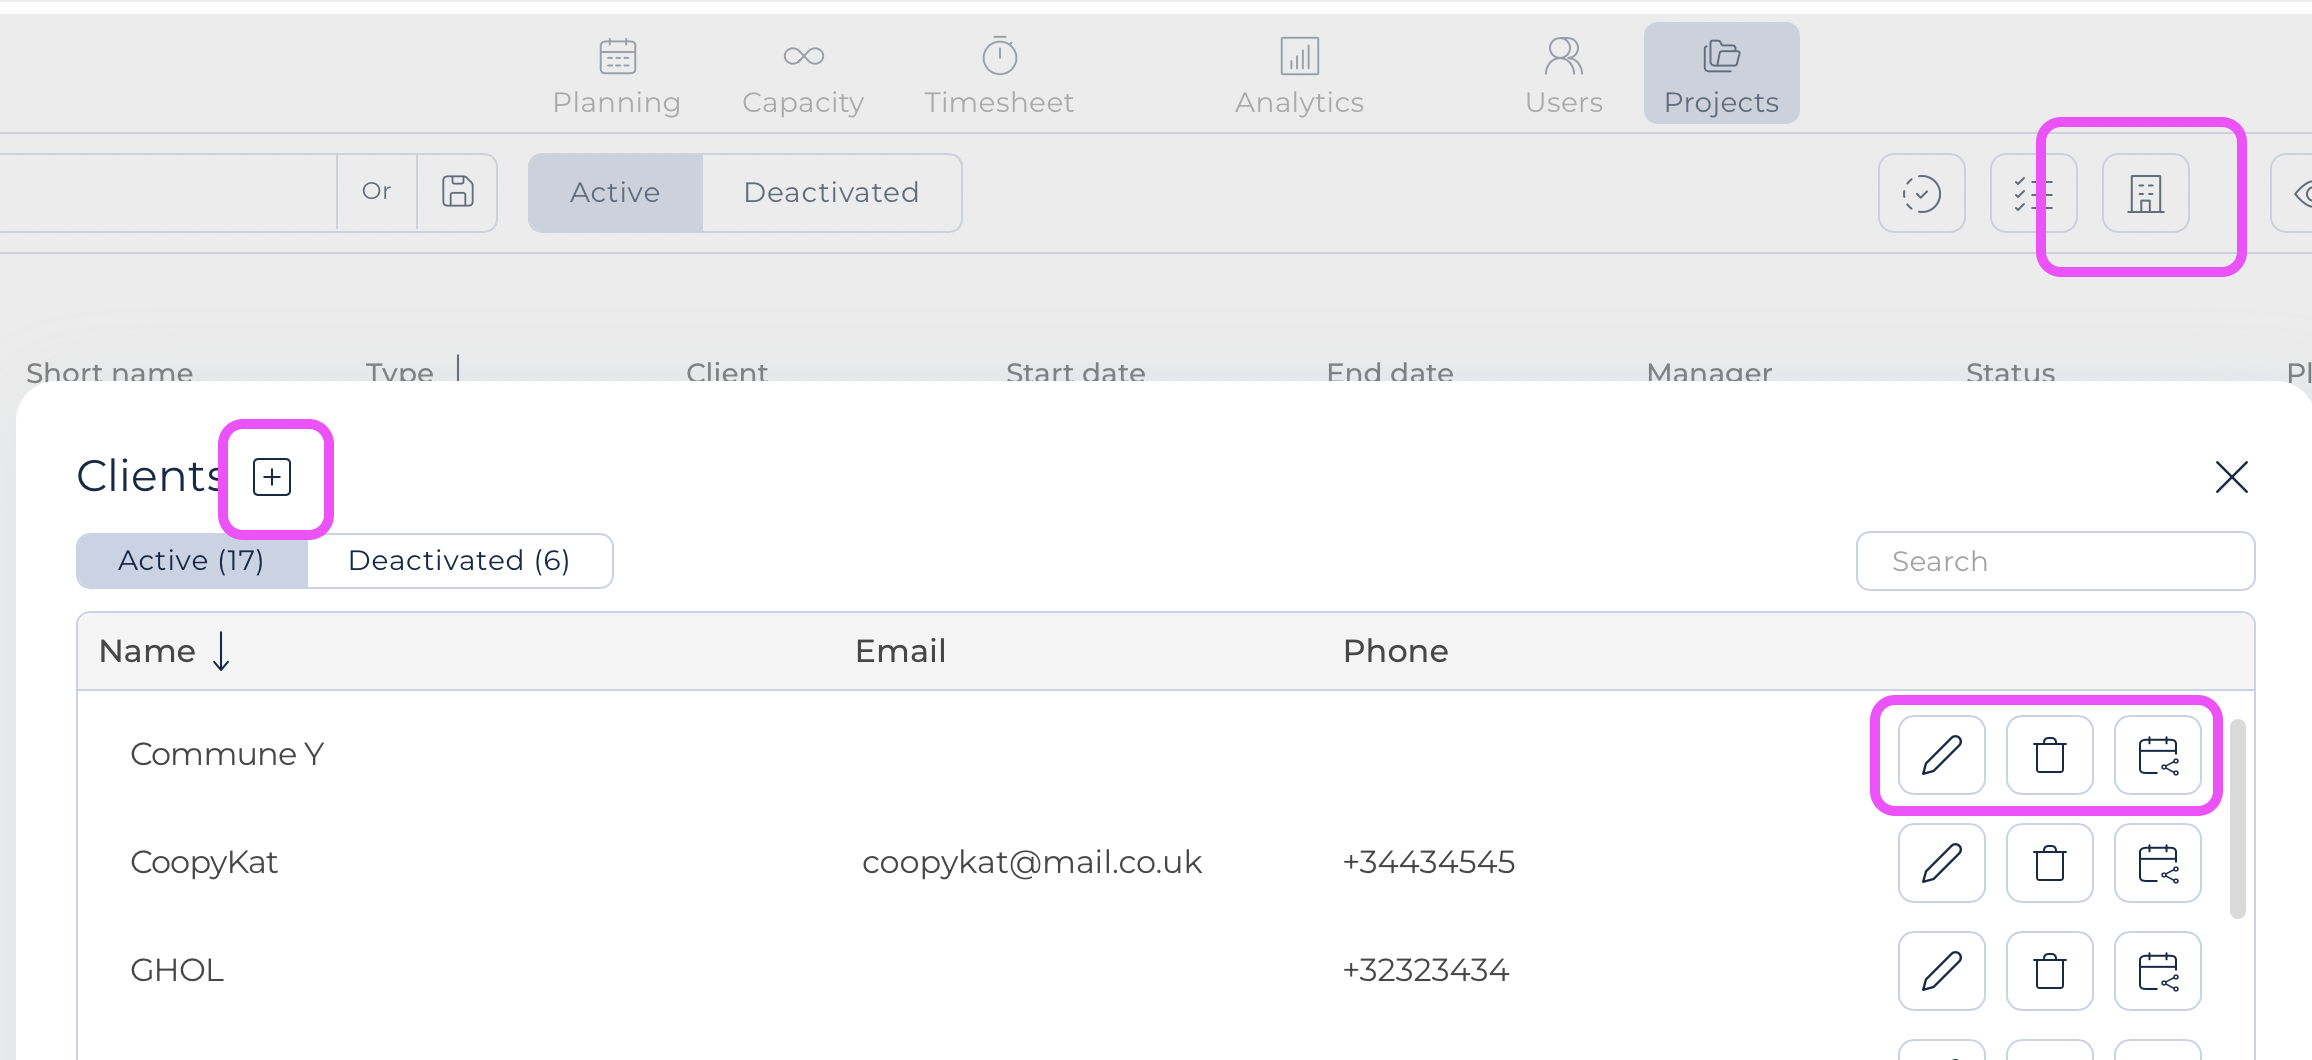
Task: Select the GHOL client name
Action: point(177,970)
